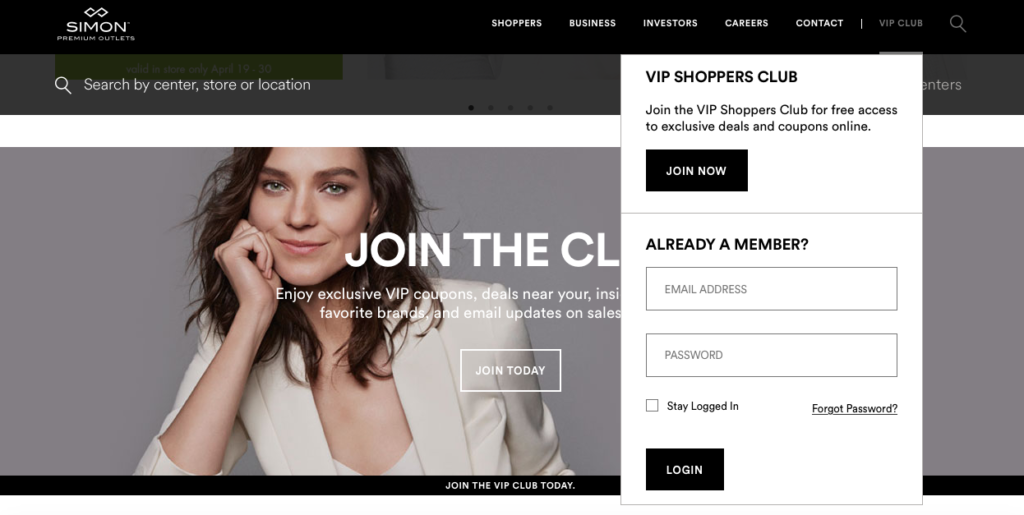Focus the EMAIL ADDRESS input field

[x=771, y=289]
